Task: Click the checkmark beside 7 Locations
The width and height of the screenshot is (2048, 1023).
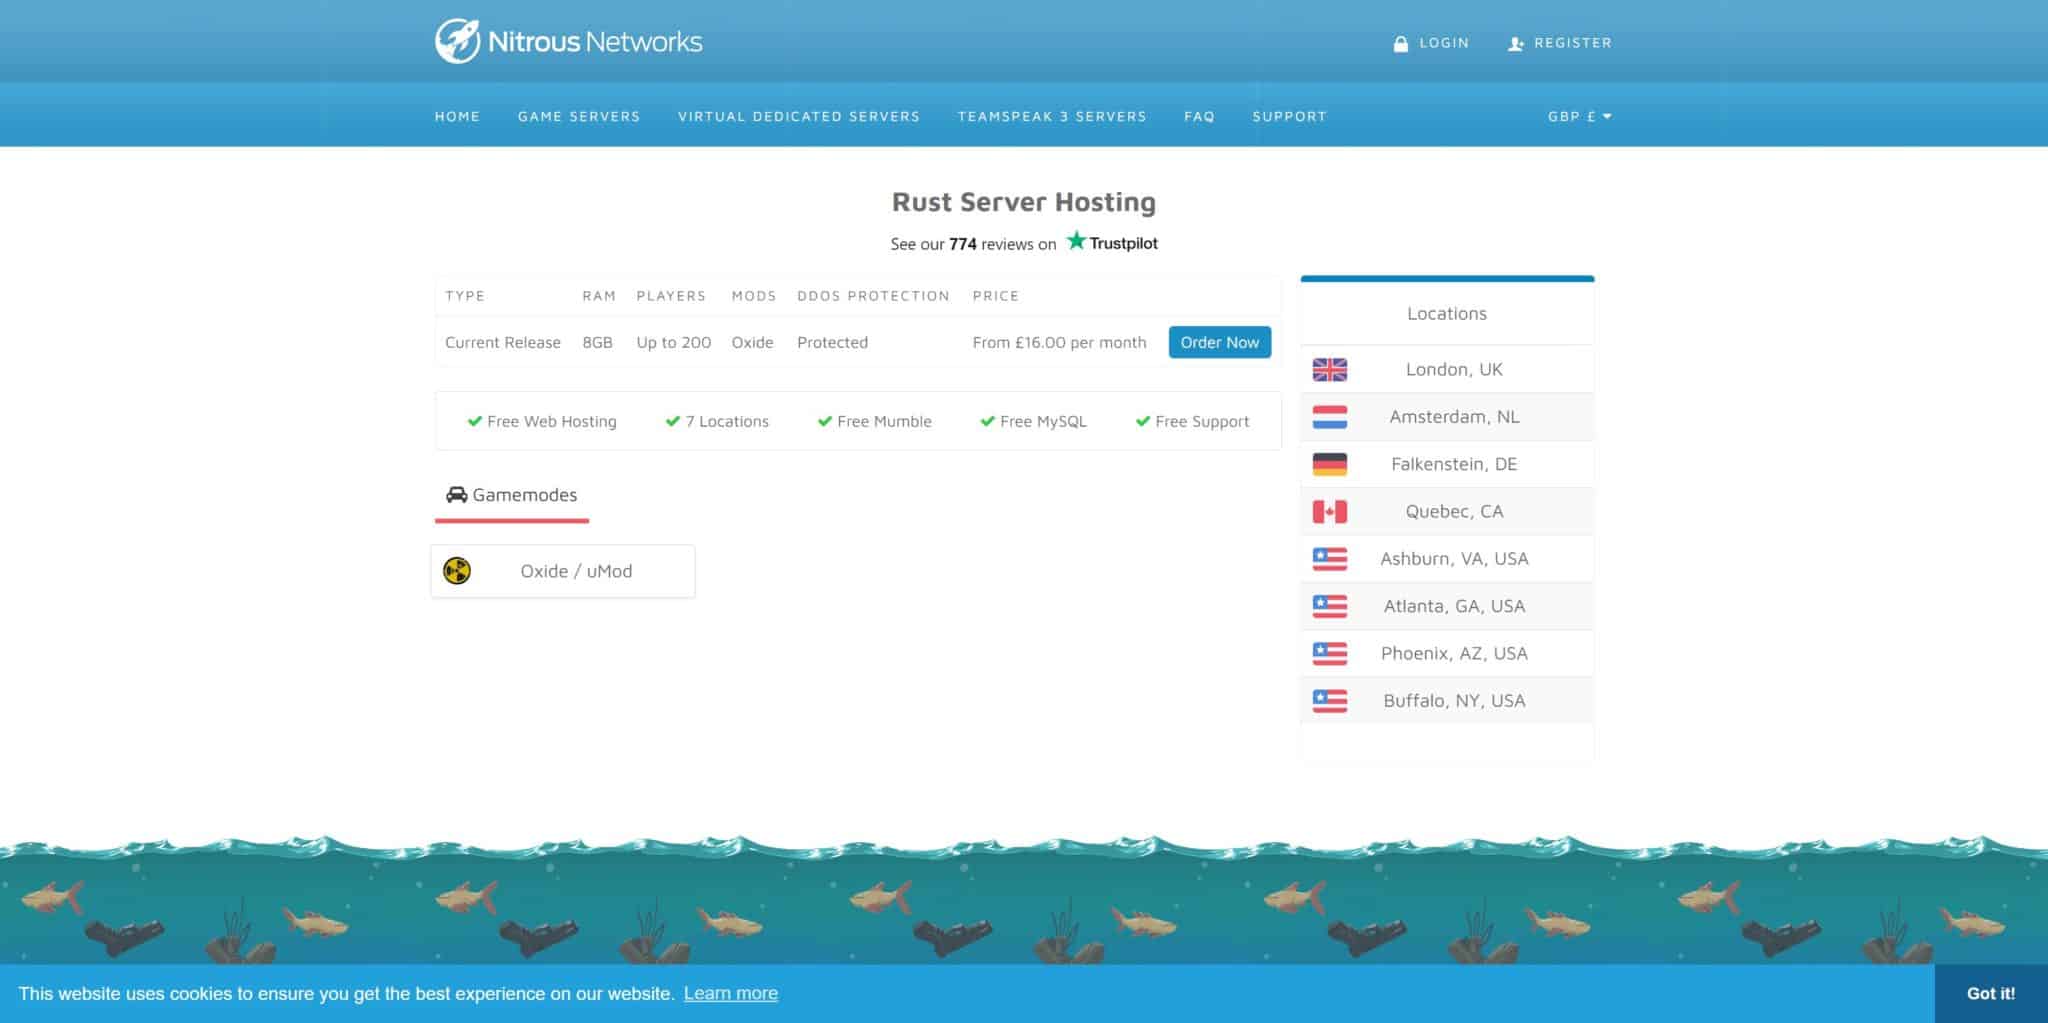Action: pos(673,421)
